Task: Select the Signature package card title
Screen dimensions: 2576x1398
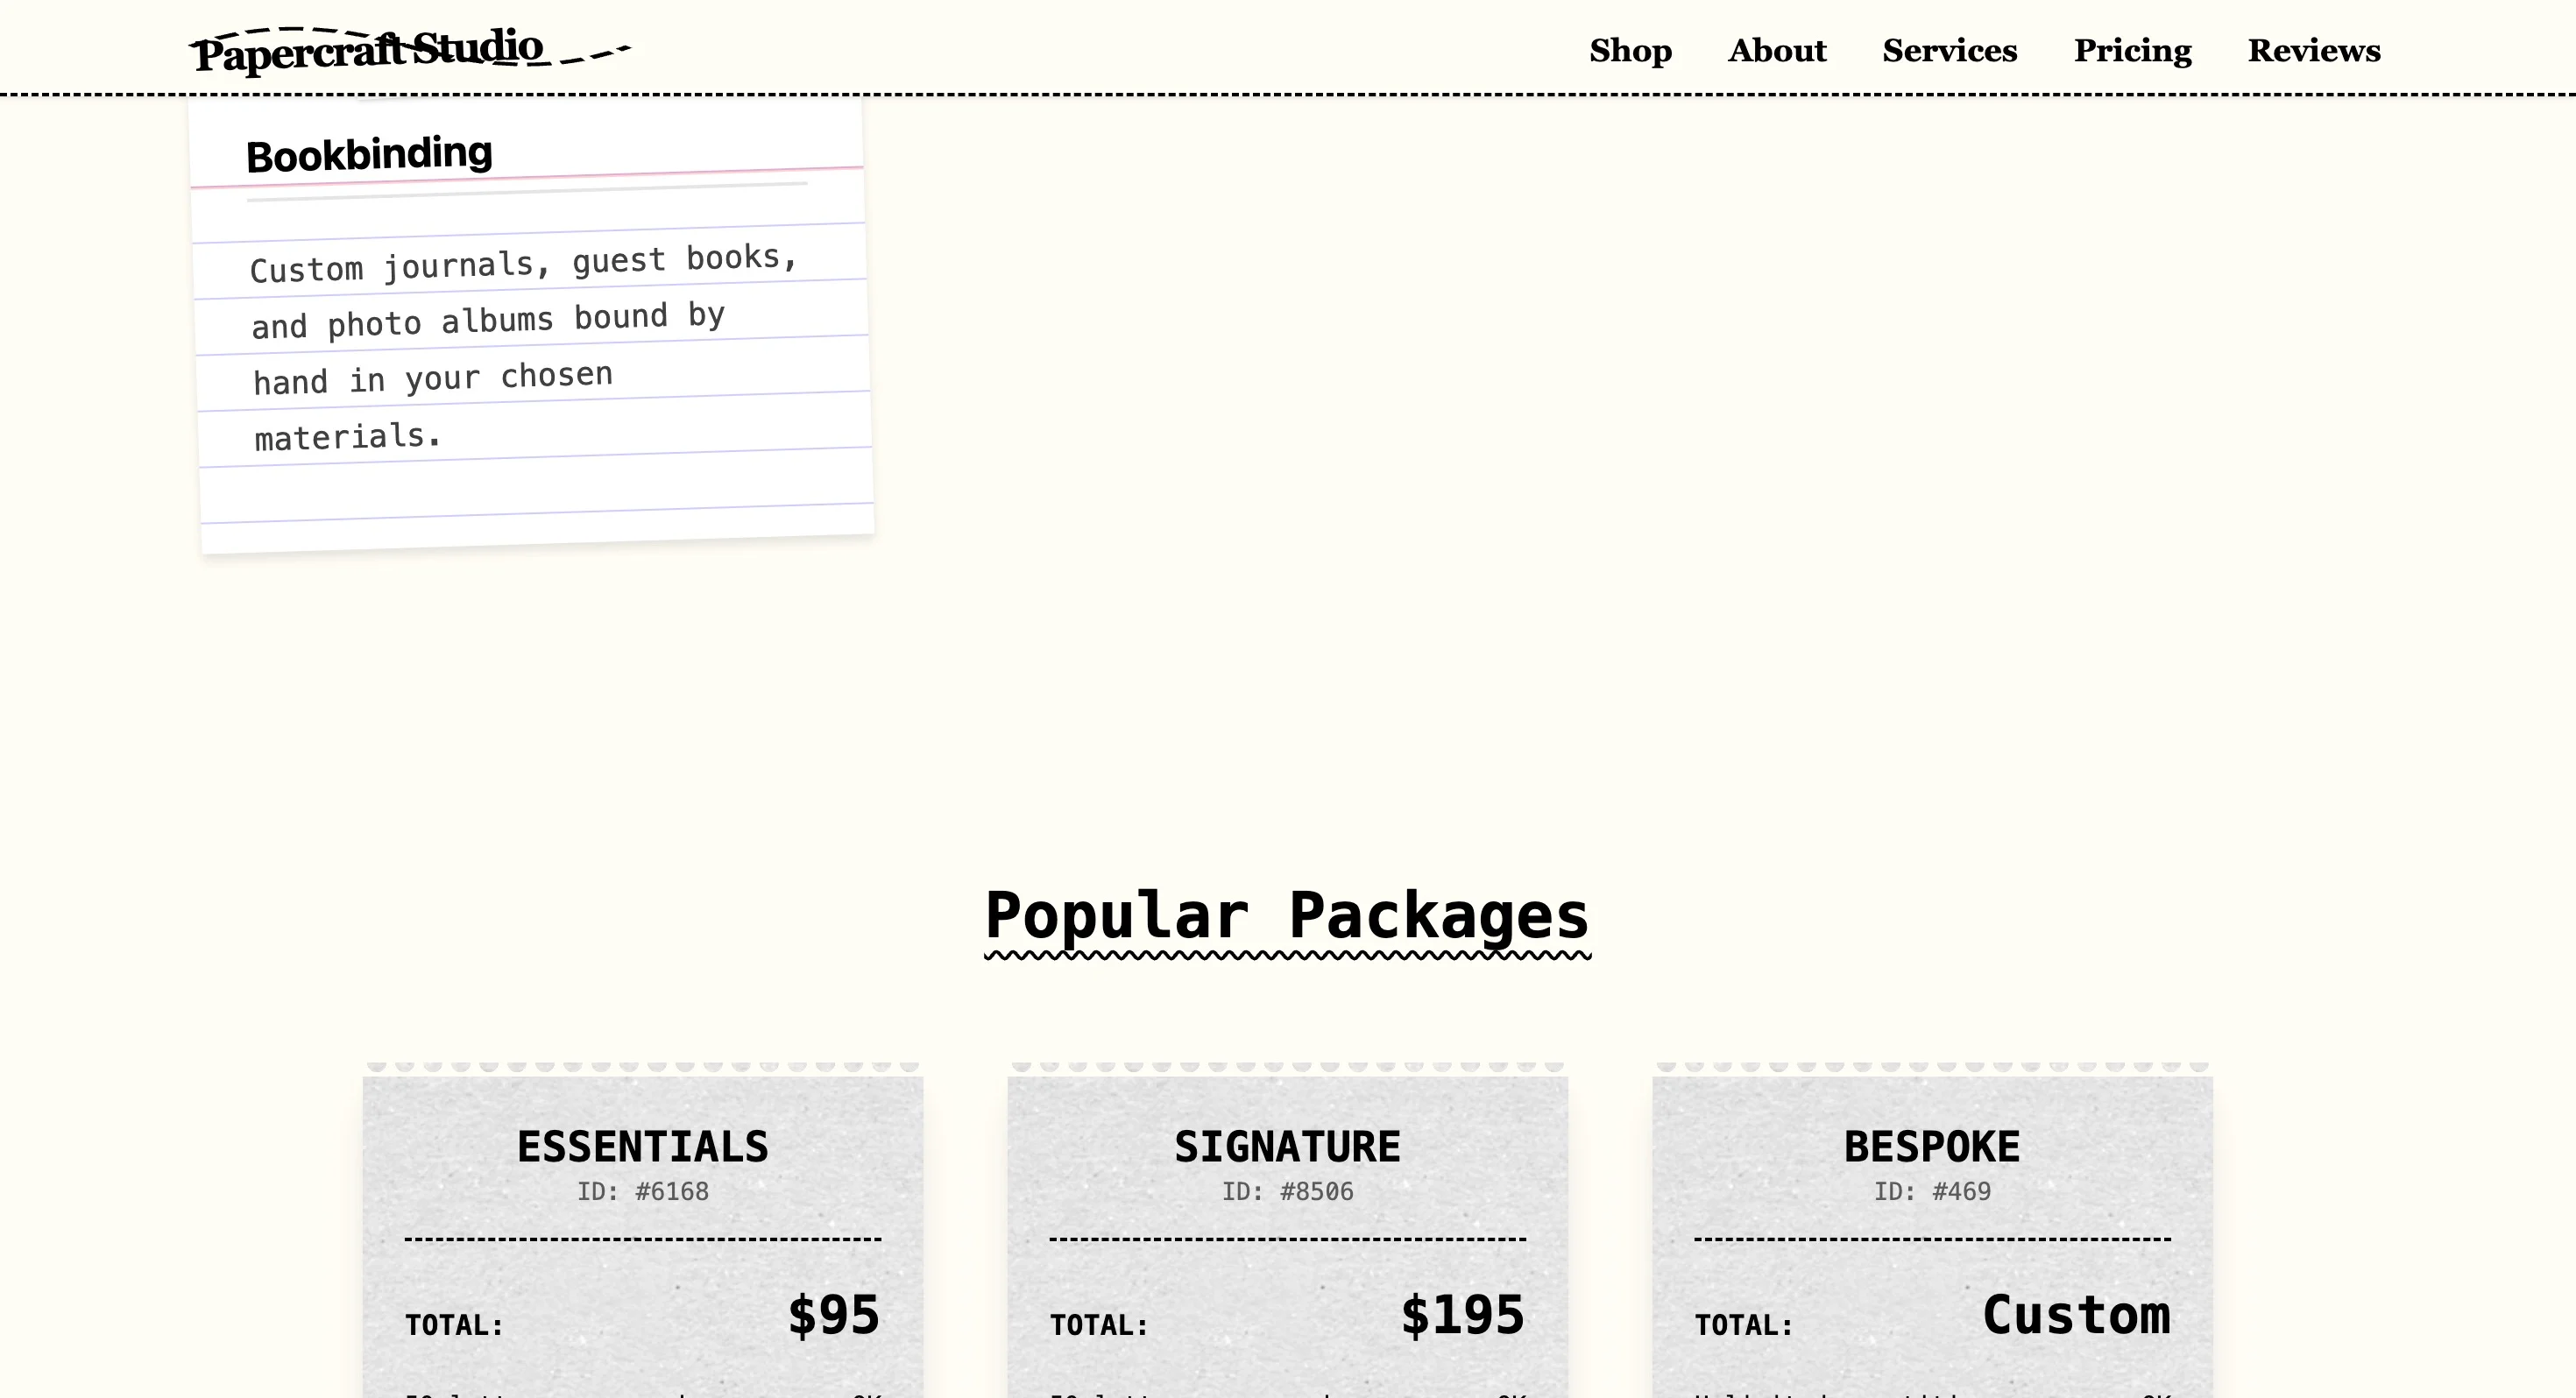Action: (x=1287, y=1147)
